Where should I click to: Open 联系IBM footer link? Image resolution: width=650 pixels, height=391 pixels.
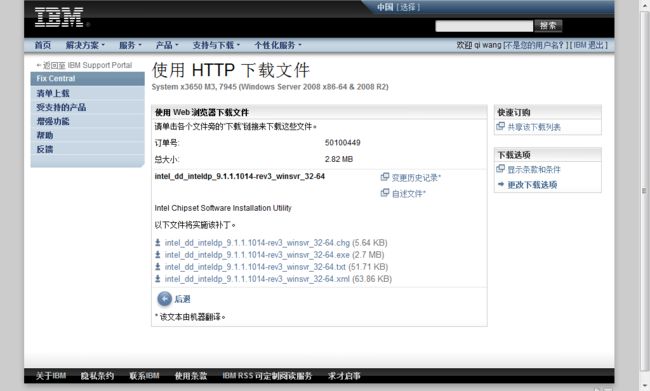[144, 376]
